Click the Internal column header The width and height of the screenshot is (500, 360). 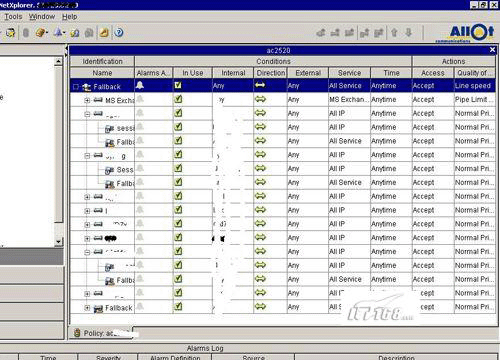click(x=233, y=73)
